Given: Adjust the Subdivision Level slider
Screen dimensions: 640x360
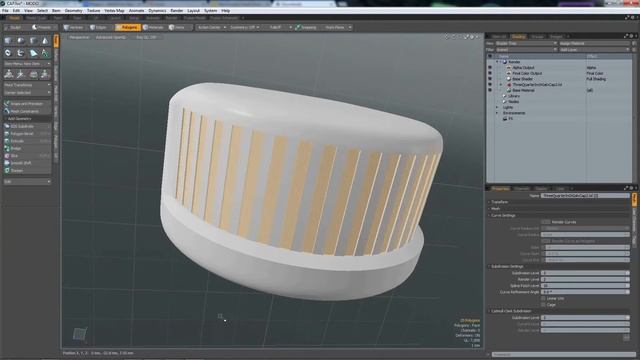Looking at the screenshot, I should click(x=585, y=273).
